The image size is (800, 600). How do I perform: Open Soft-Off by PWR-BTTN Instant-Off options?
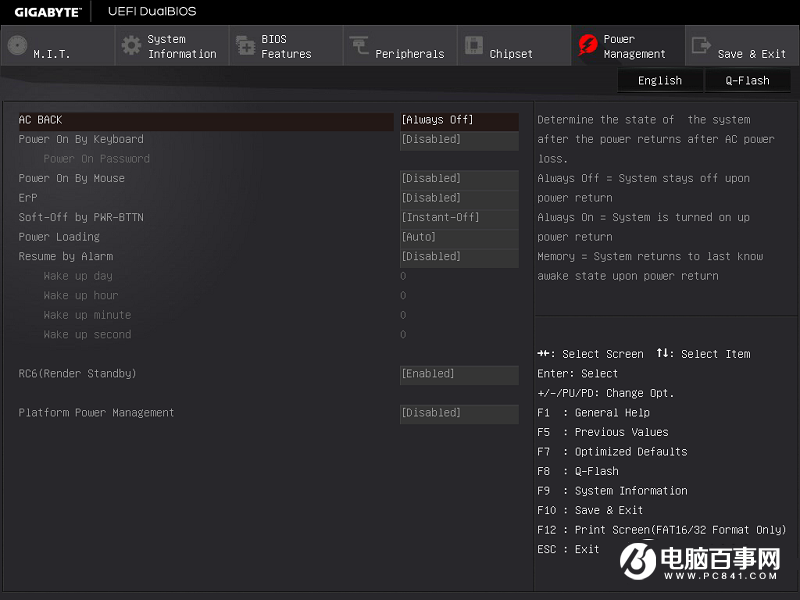click(459, 218)
